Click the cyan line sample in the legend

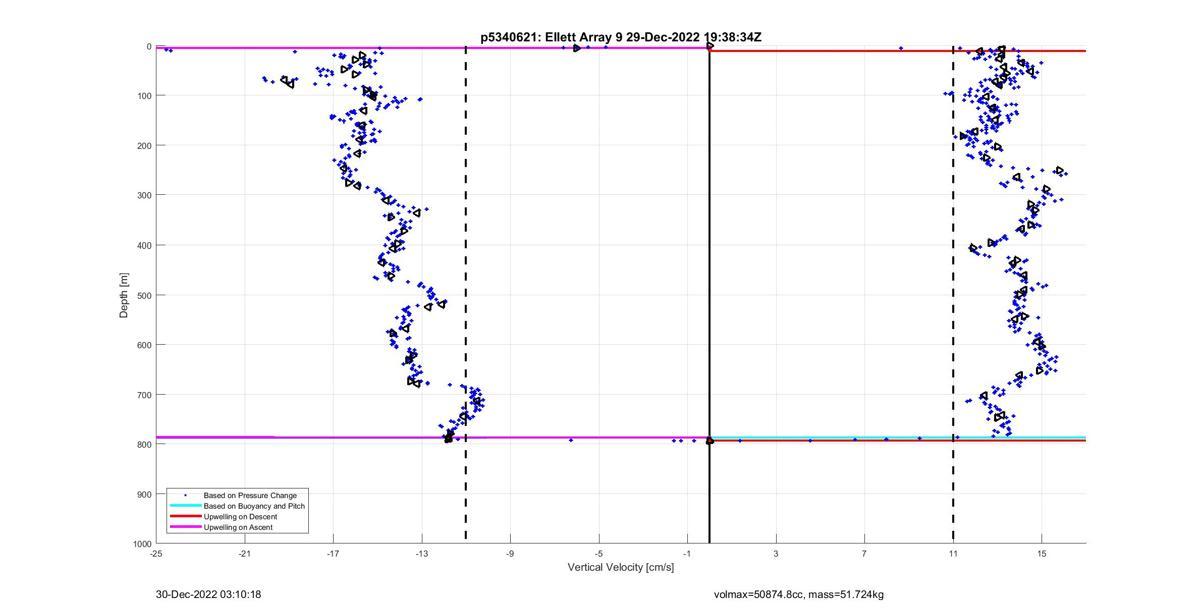pyautogui.click(x=184, y=506)
